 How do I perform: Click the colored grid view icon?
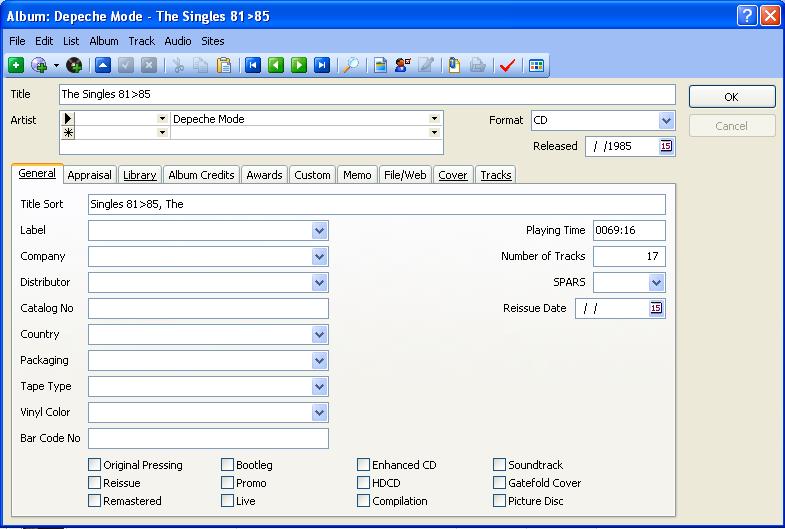point(536,65)
